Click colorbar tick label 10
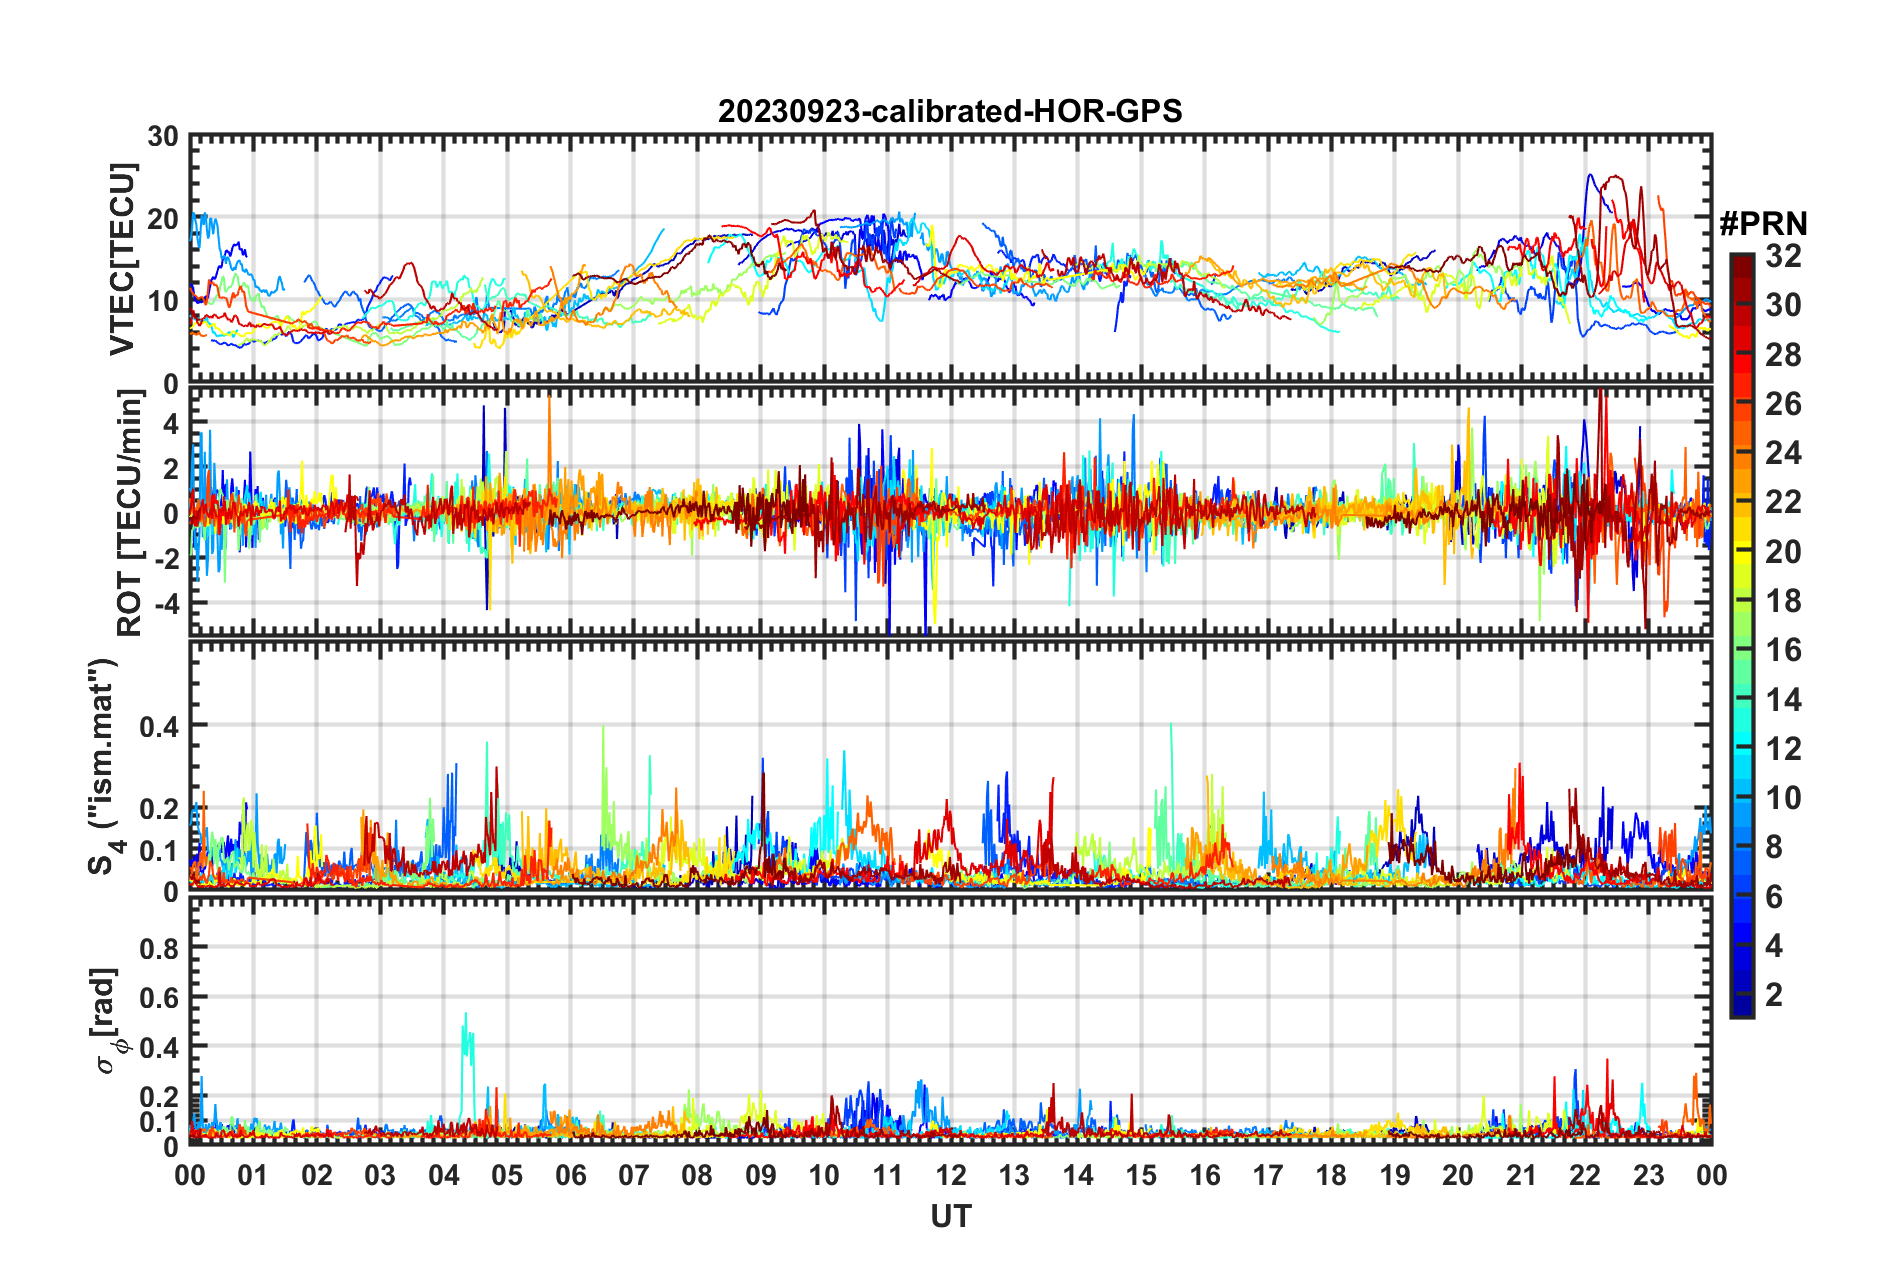This screenshot has width=1902, height=1272. (x=1783, y=798)
